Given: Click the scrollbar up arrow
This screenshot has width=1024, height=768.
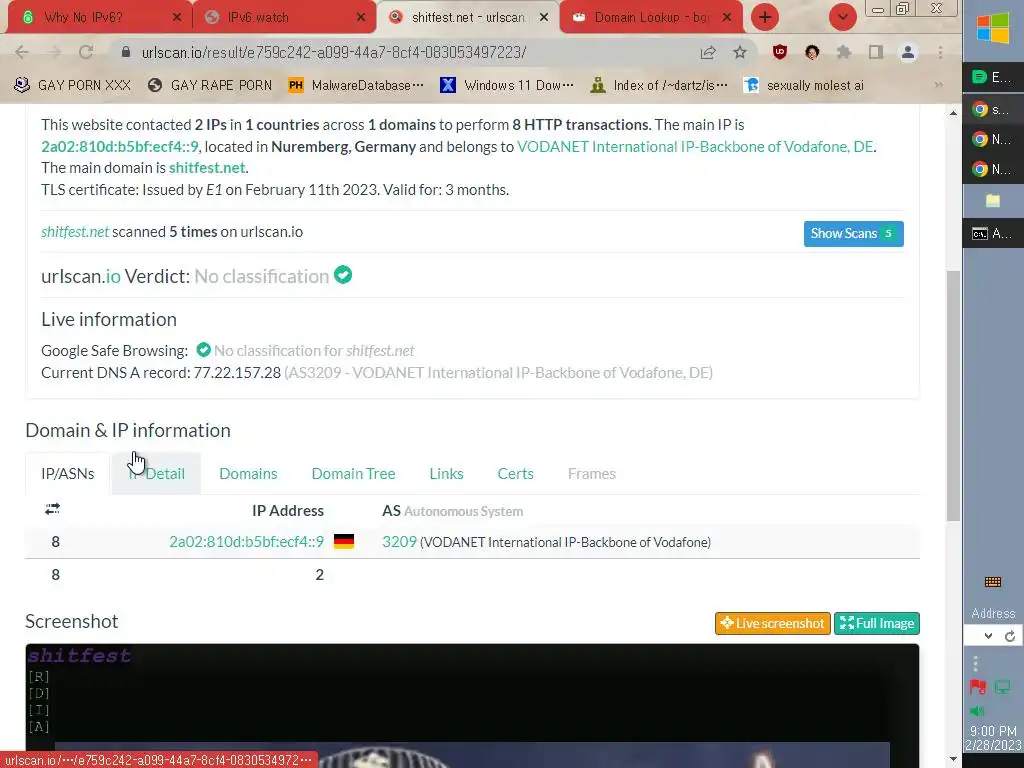Looking at the screenshot, I should coord(953,112).
